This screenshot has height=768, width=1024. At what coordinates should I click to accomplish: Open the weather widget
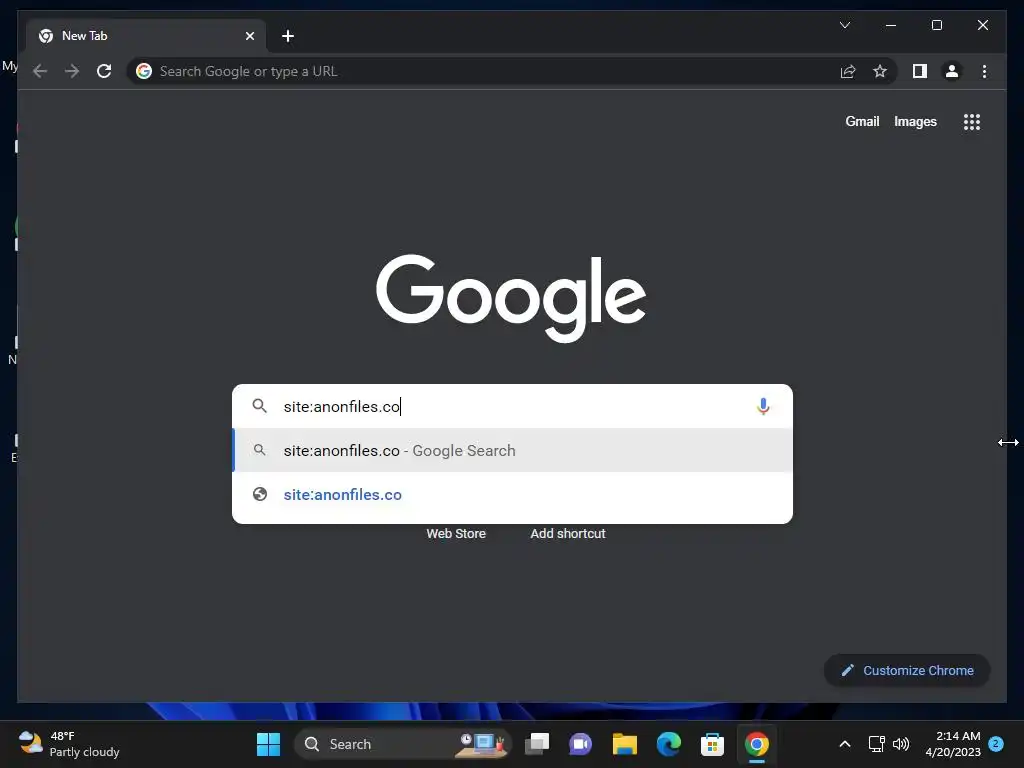(x=69, y=744)
